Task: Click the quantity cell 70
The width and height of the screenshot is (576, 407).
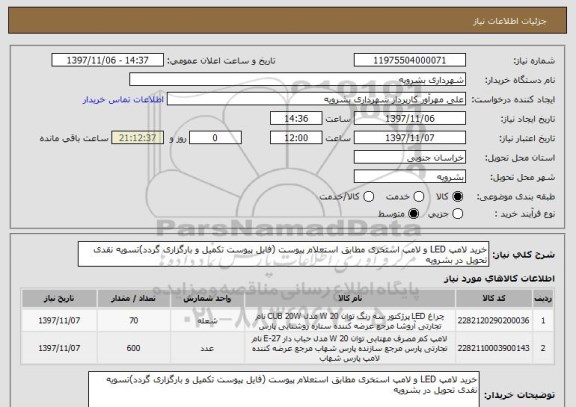Action: pyautogui.click(x=134, y=321)
